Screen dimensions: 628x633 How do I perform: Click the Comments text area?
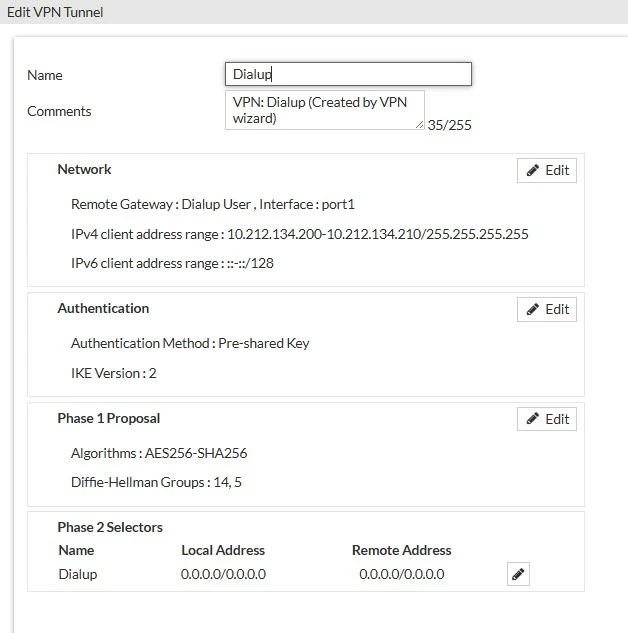(324, 110)
